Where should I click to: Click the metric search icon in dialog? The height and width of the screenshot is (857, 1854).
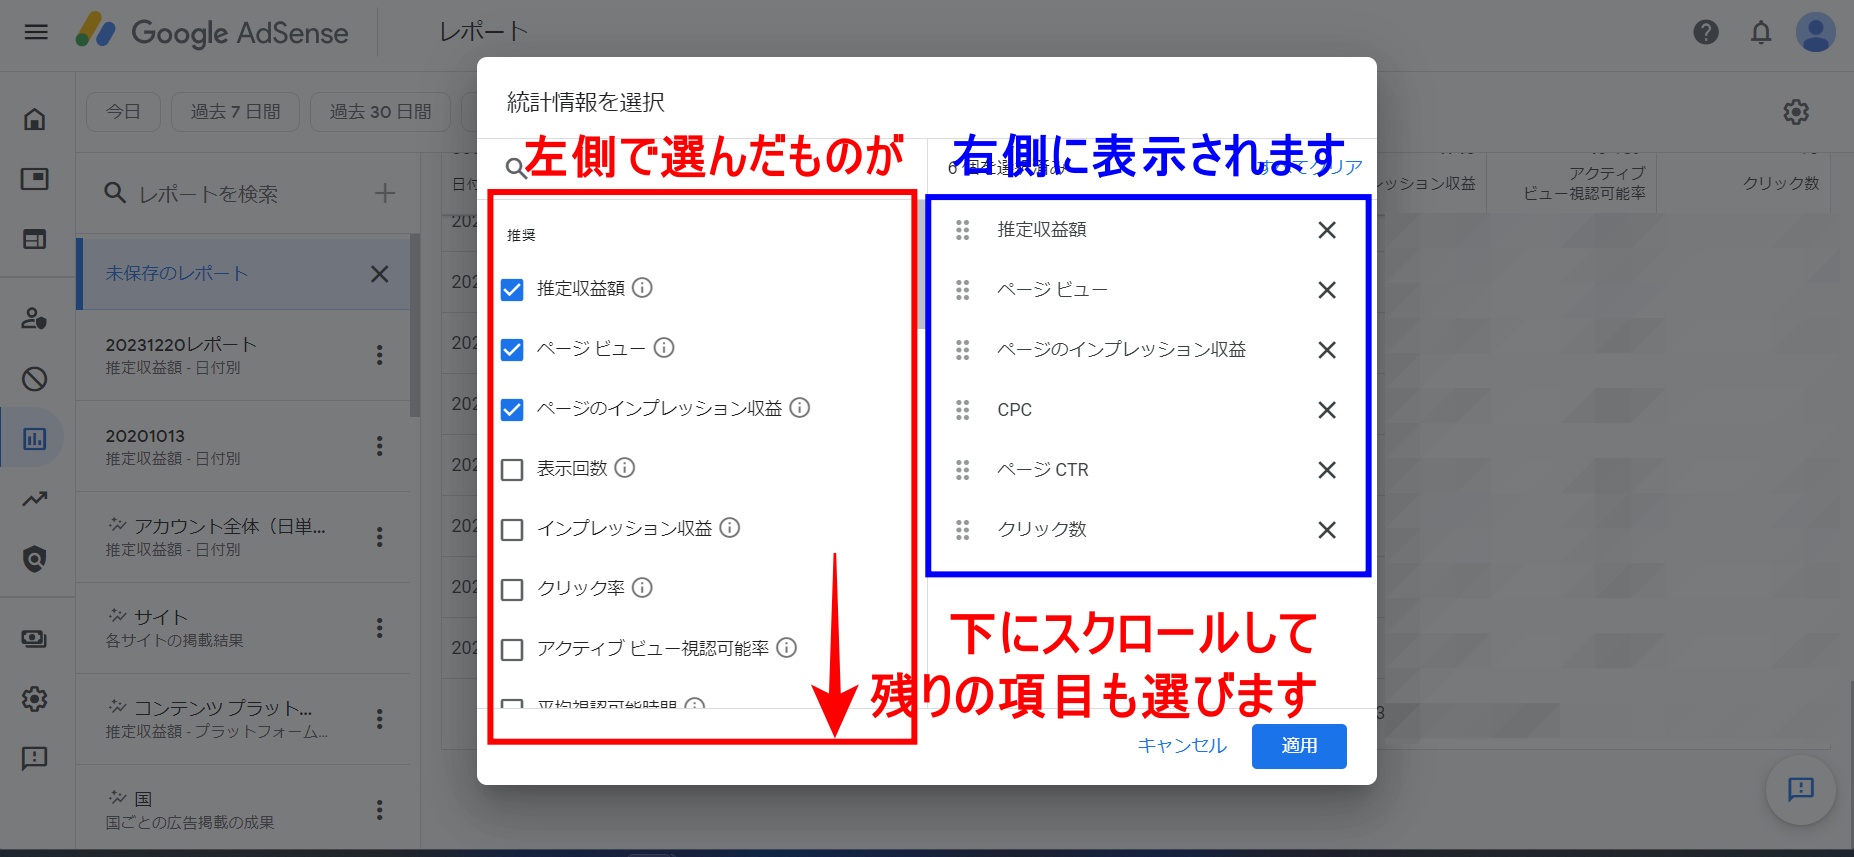point(515,168)
